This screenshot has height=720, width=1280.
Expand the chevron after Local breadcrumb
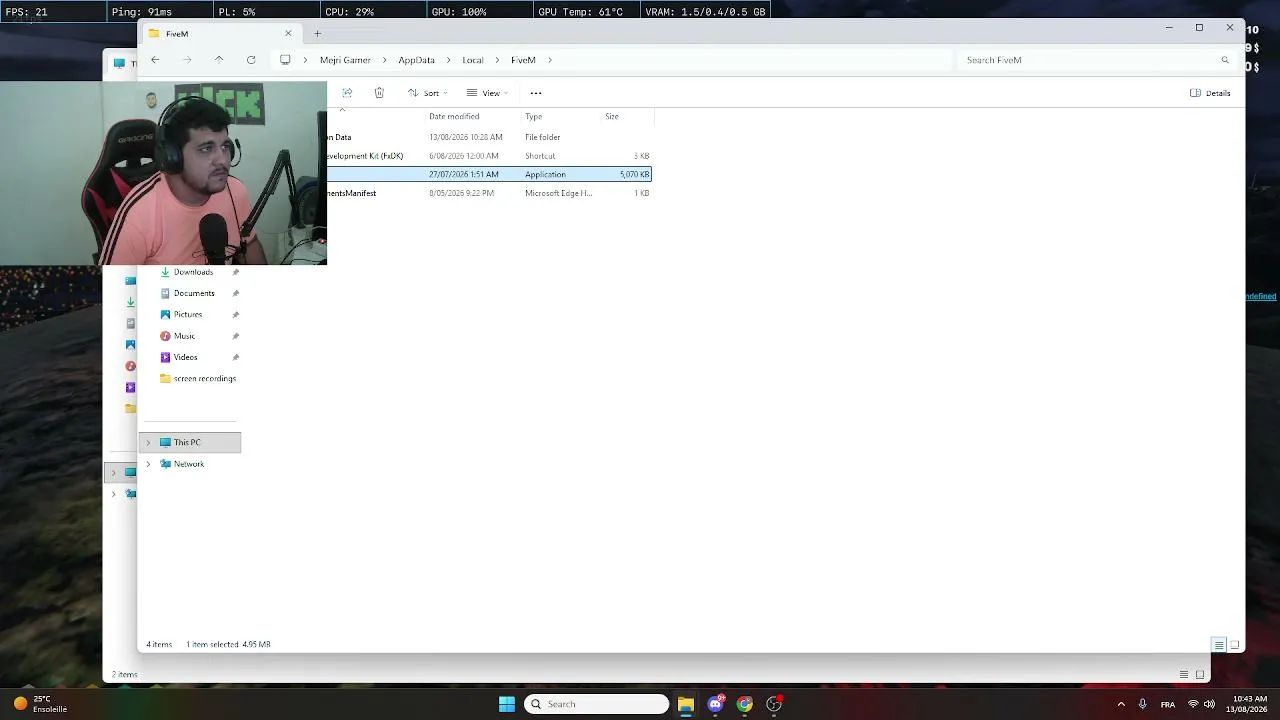(x=497, y=60)
